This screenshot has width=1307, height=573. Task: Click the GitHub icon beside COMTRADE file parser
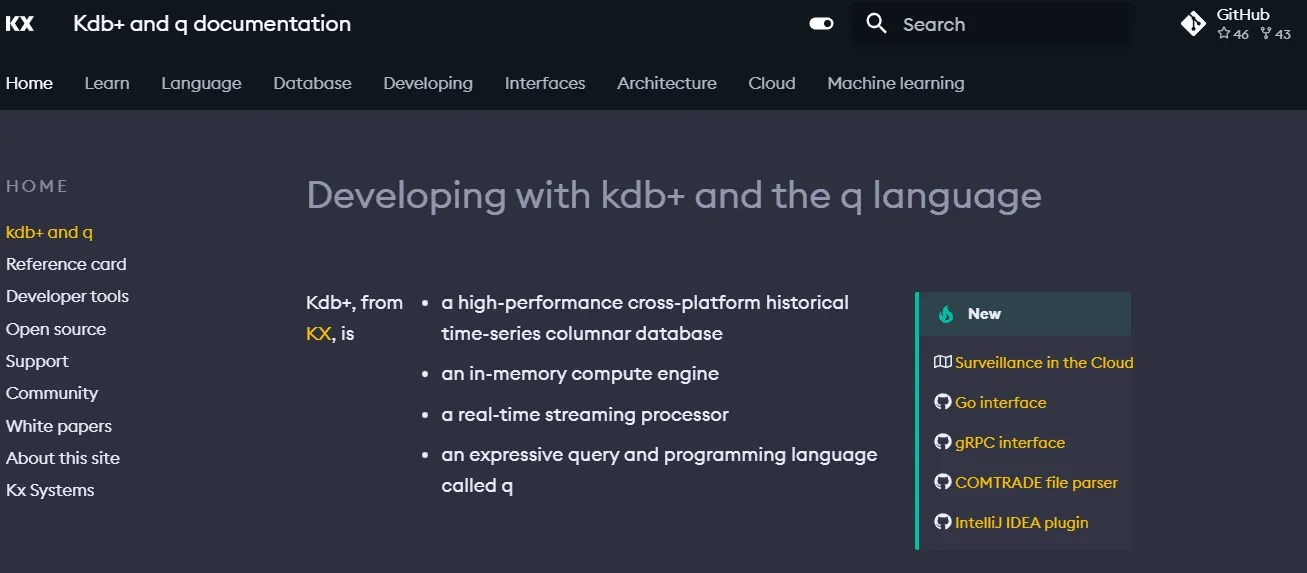point(942,482)
